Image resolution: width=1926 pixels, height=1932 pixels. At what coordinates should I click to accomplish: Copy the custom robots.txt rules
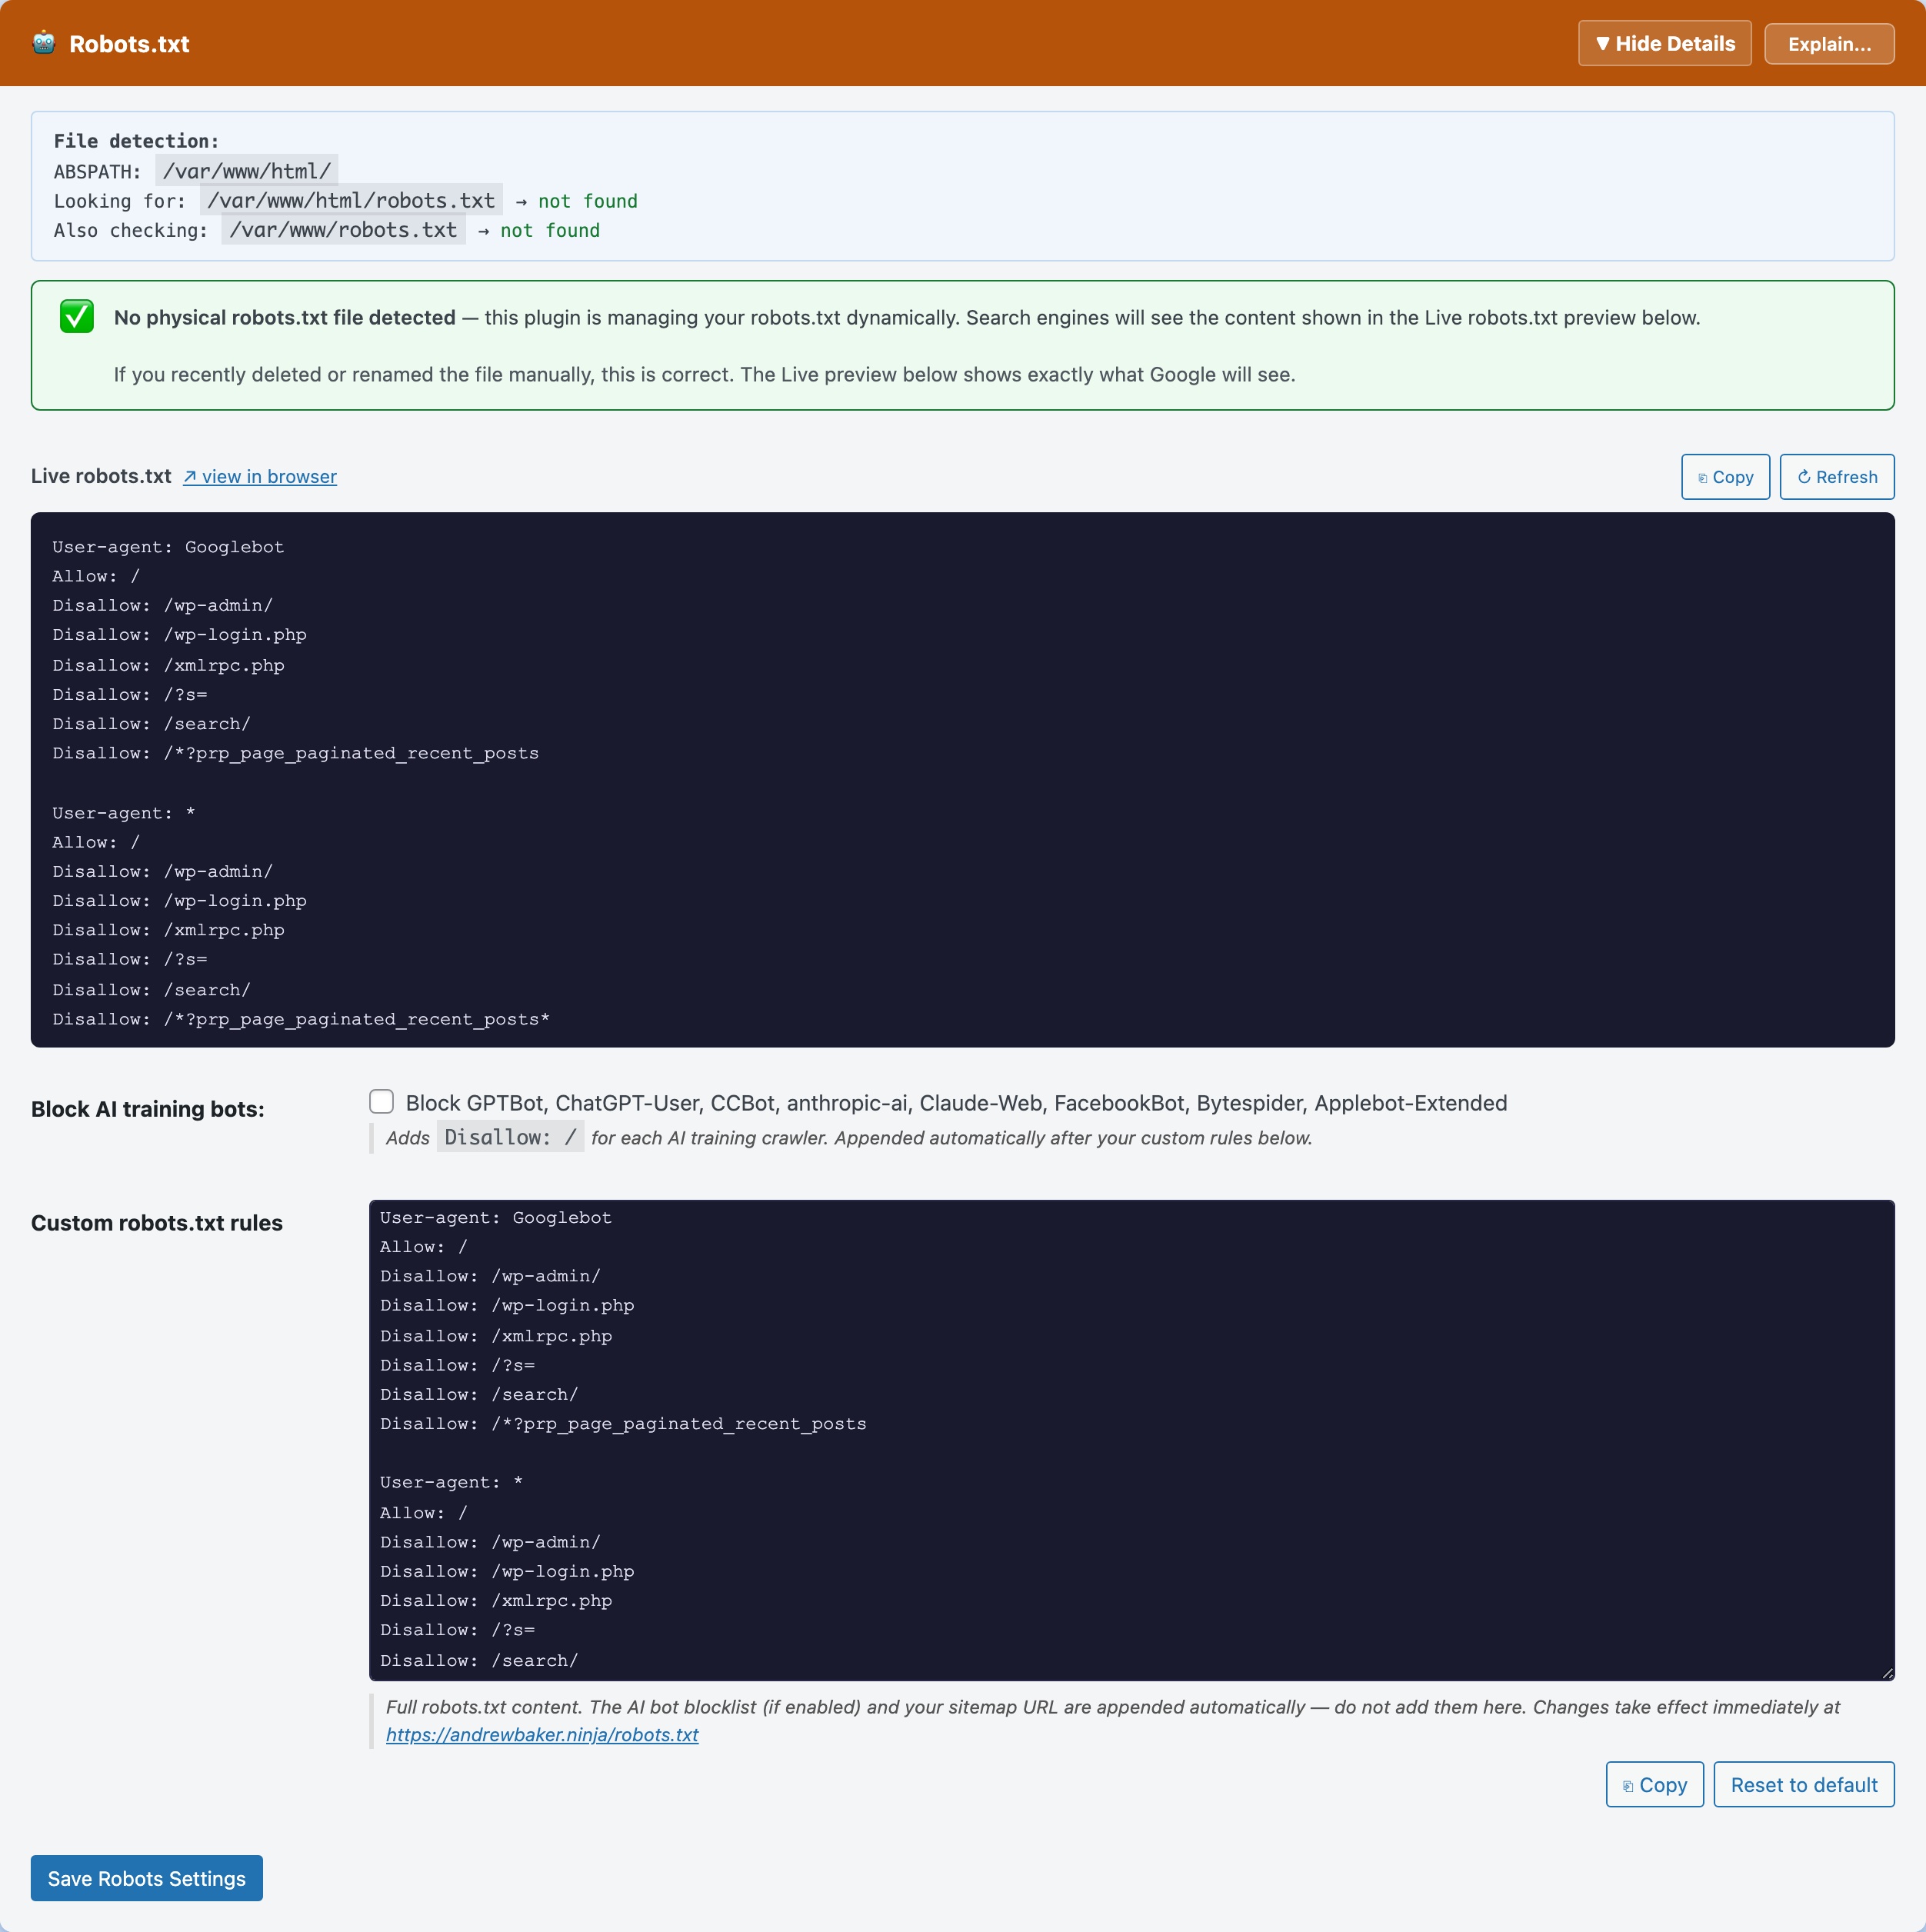1654,1784
